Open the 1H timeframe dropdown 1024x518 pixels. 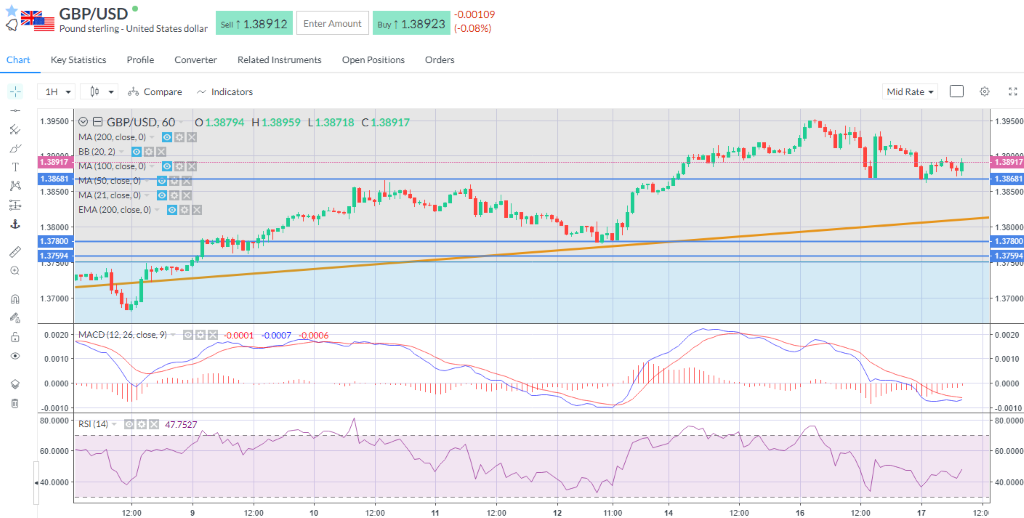[x=56, y=91]
